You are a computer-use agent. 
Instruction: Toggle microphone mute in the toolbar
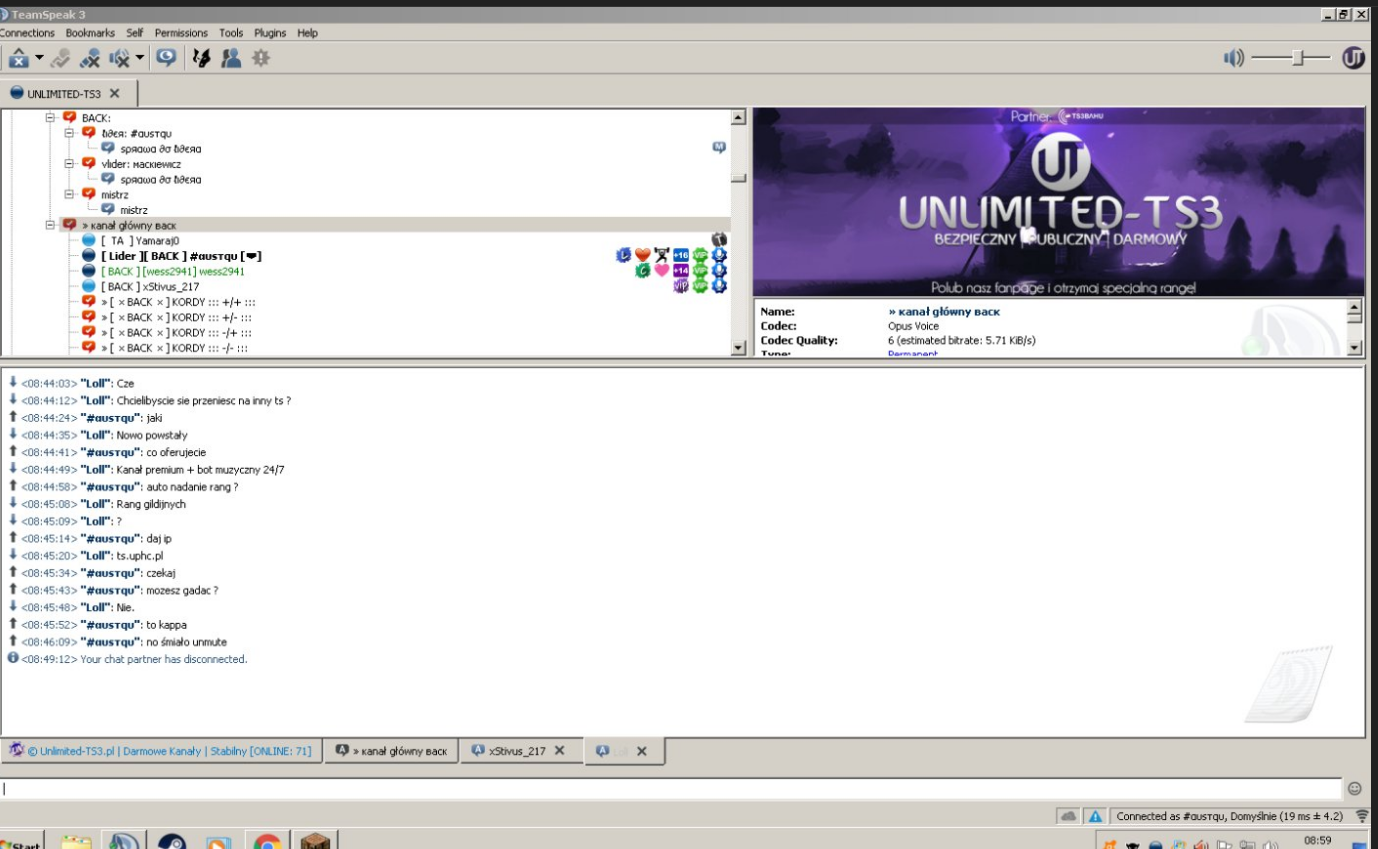(x=91, y=59)
